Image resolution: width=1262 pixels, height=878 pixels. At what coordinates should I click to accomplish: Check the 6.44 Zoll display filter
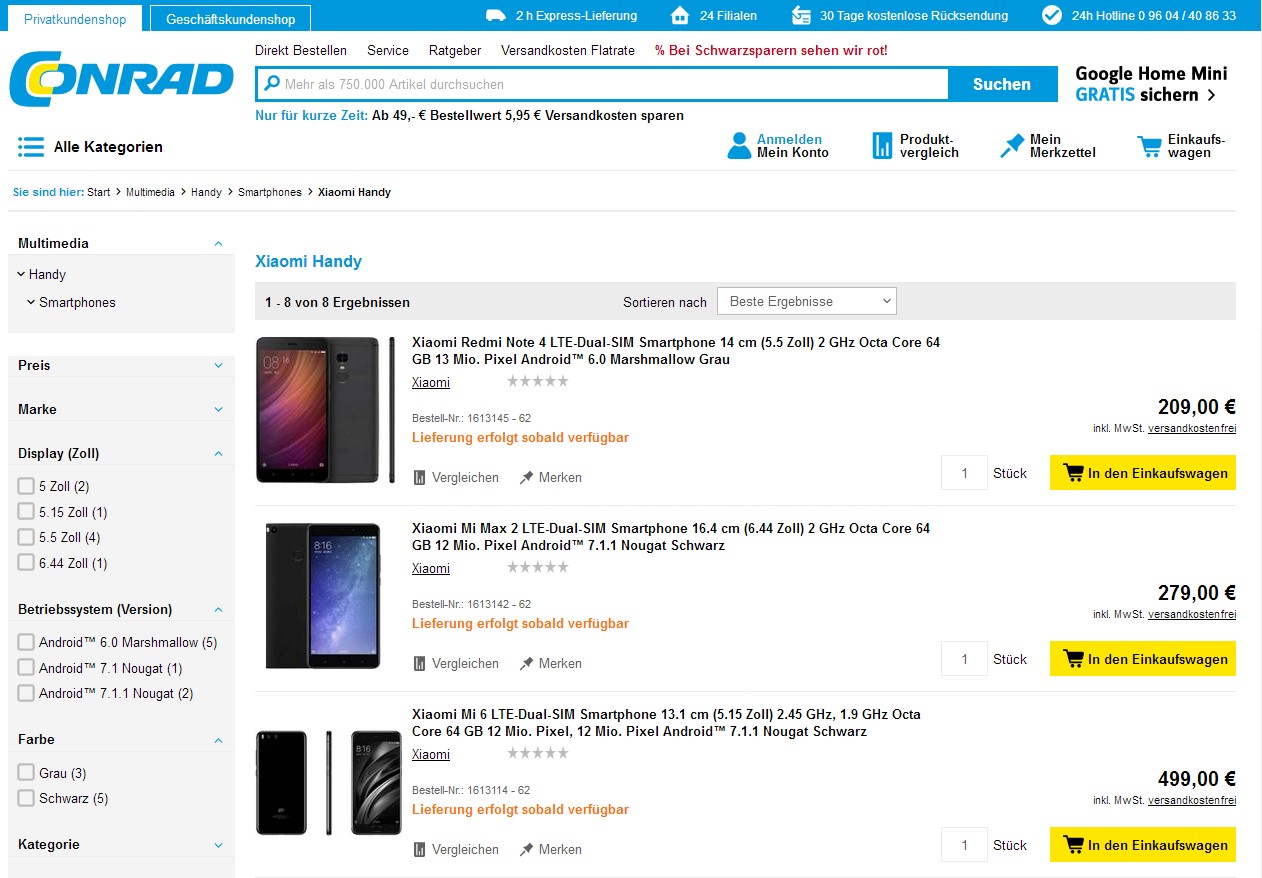pyautogui.click(x=26, y=563)
